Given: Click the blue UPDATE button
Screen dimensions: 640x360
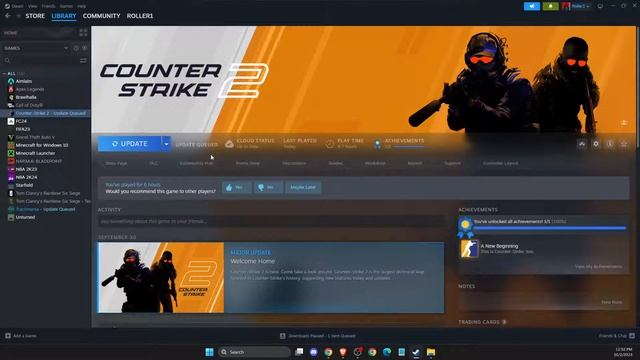Looking at the screenshot, I should [x=129, y=144].
